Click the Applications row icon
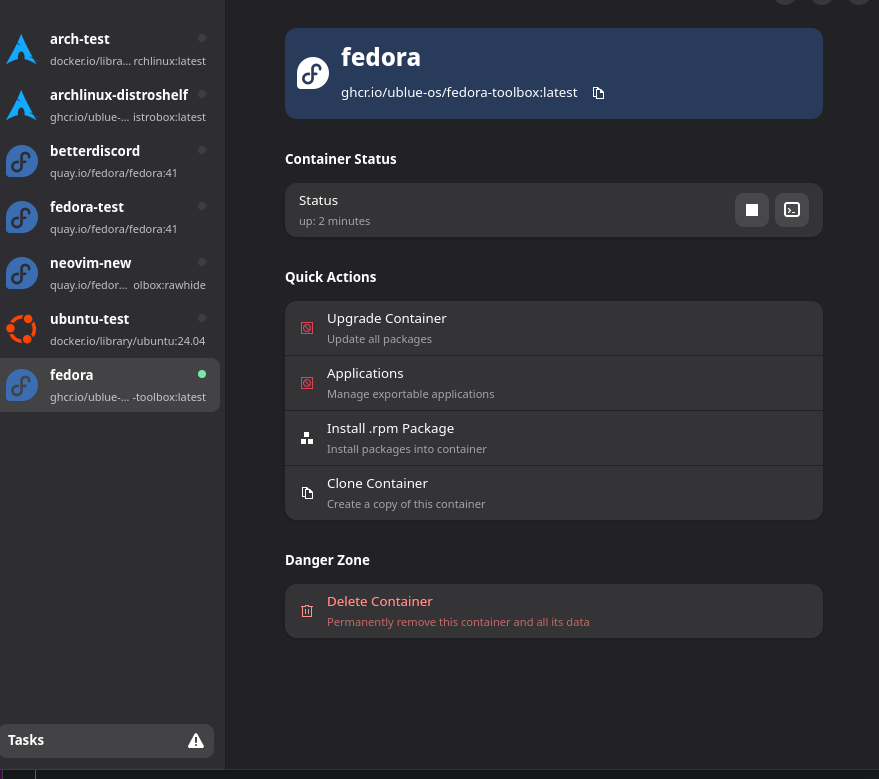This screenshot has height=779, width=879. click(307, 383)
